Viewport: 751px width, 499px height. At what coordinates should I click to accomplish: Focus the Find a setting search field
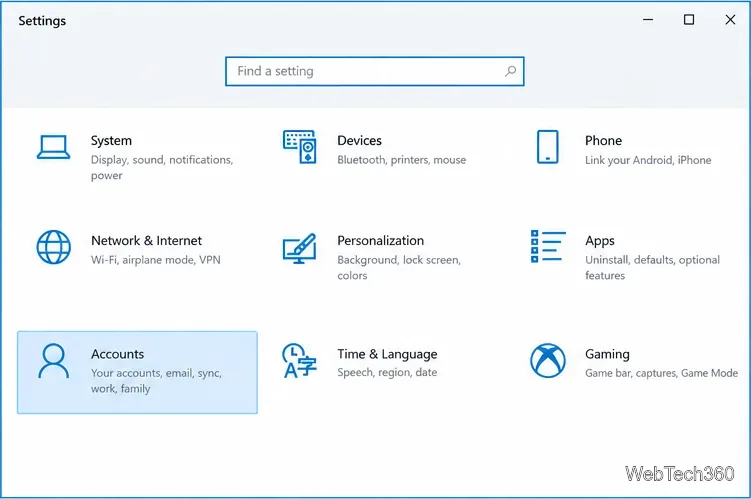click(375, 71)
